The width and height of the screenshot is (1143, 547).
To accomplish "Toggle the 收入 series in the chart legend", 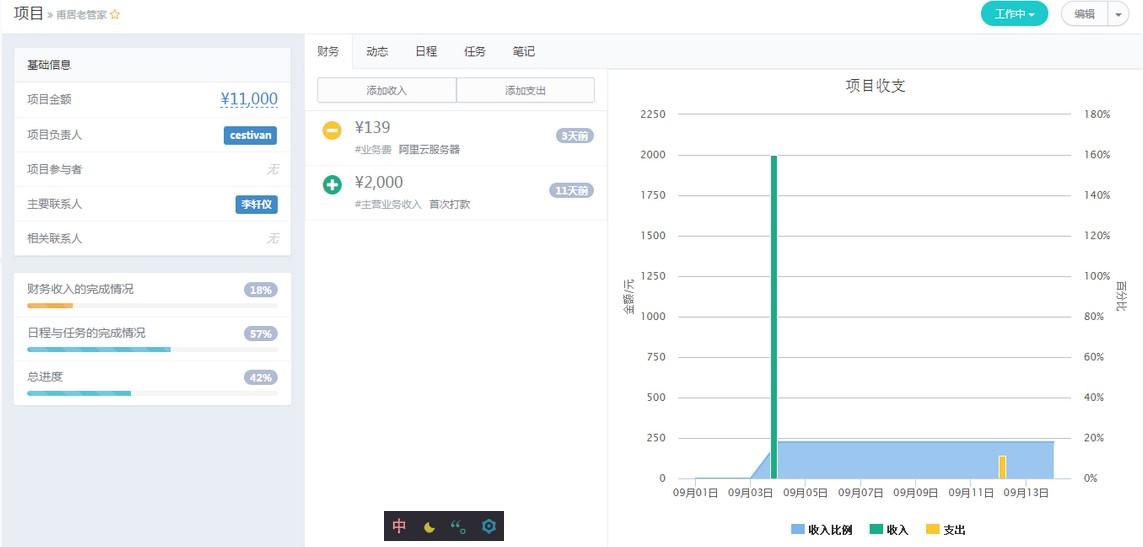I will [889, 529].
